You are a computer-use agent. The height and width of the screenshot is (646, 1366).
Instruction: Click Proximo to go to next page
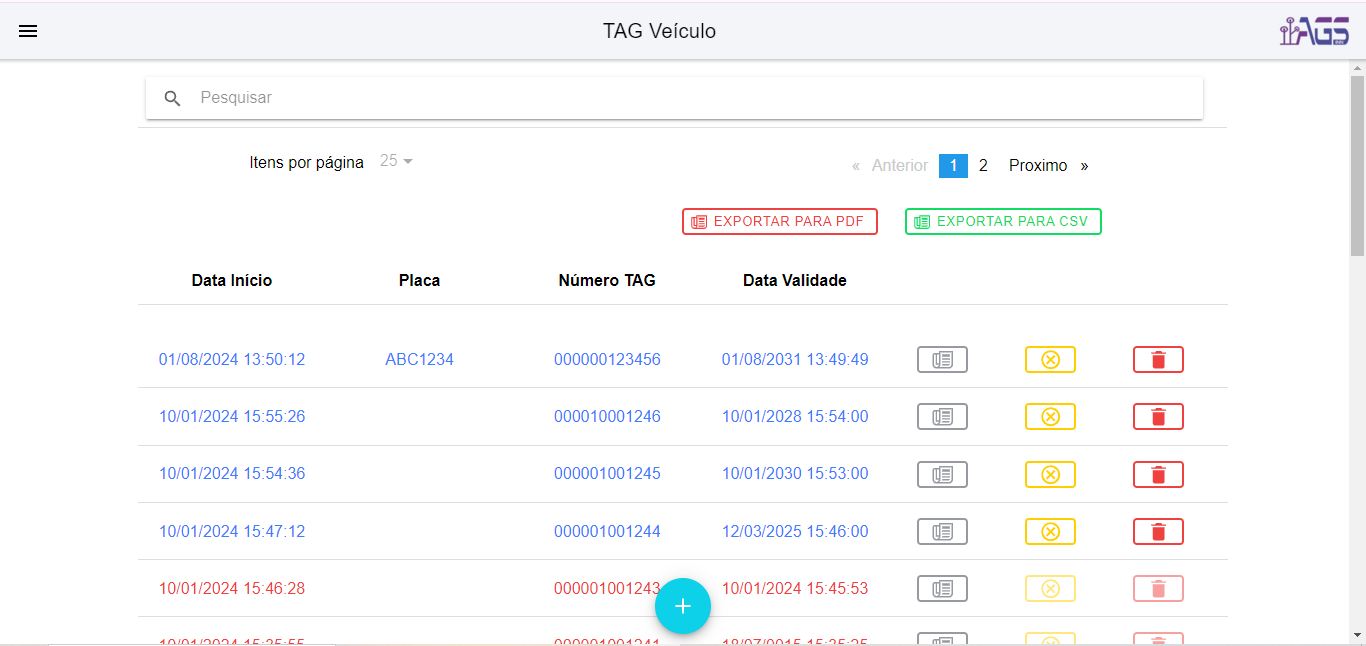coord(1037,166)
